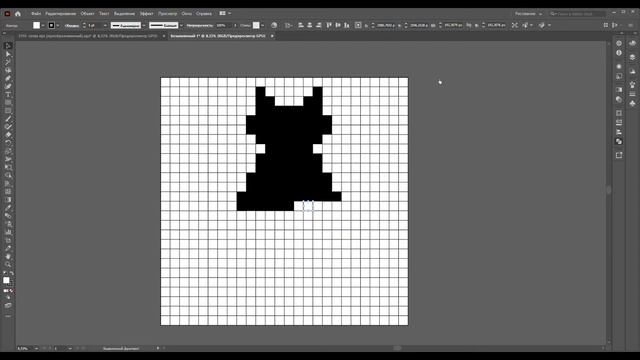Click the control bar stroke swatch
Viewport: 640px width, 360px height.
[x=51, y=25]
